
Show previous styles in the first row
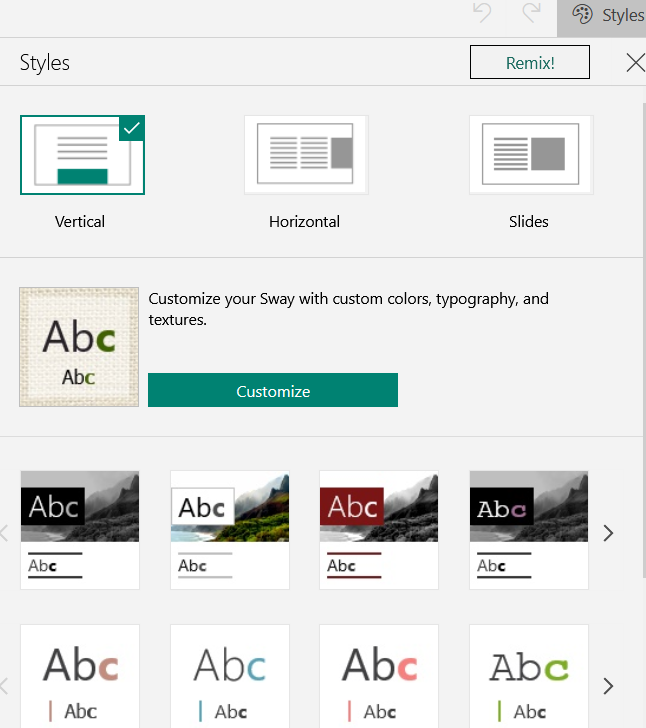(x=5, y=534)
